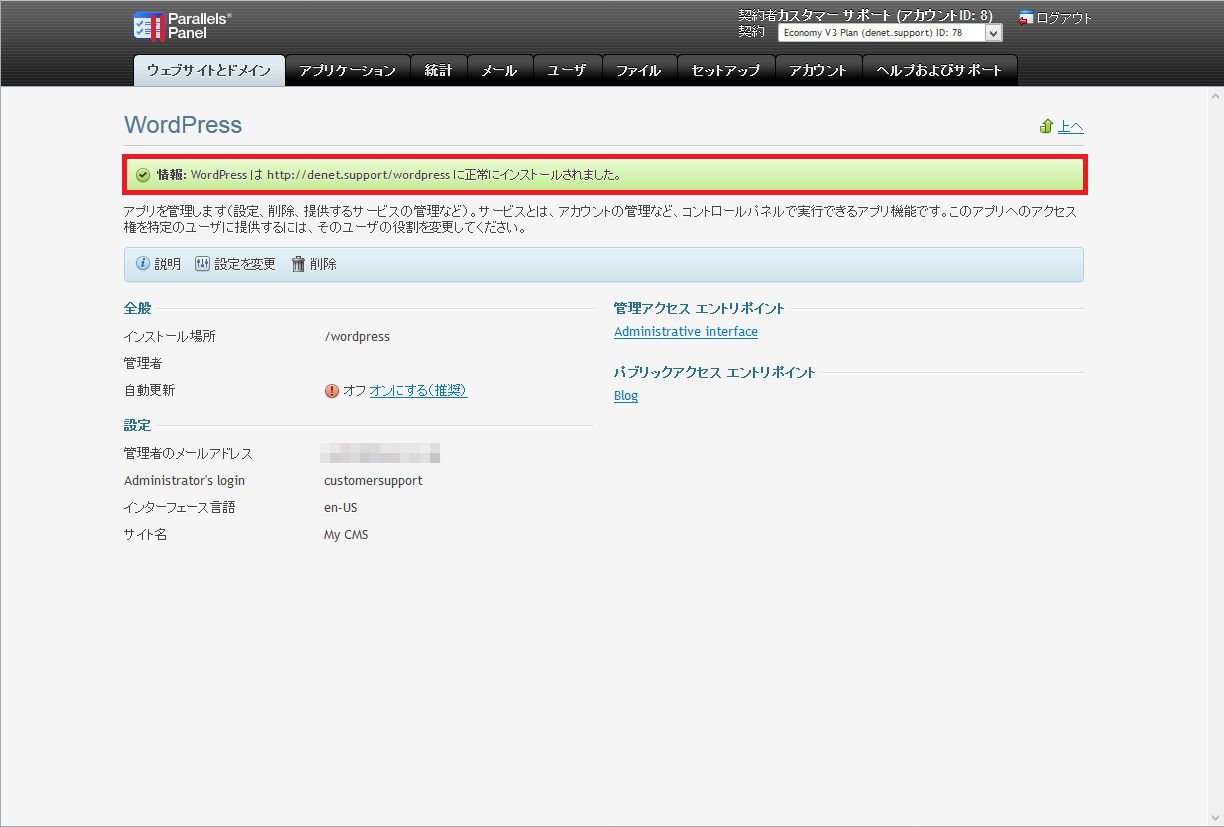Click the WordPress page heading
Viewport: 1224px width, 827px height.
(x=183, y=125)
